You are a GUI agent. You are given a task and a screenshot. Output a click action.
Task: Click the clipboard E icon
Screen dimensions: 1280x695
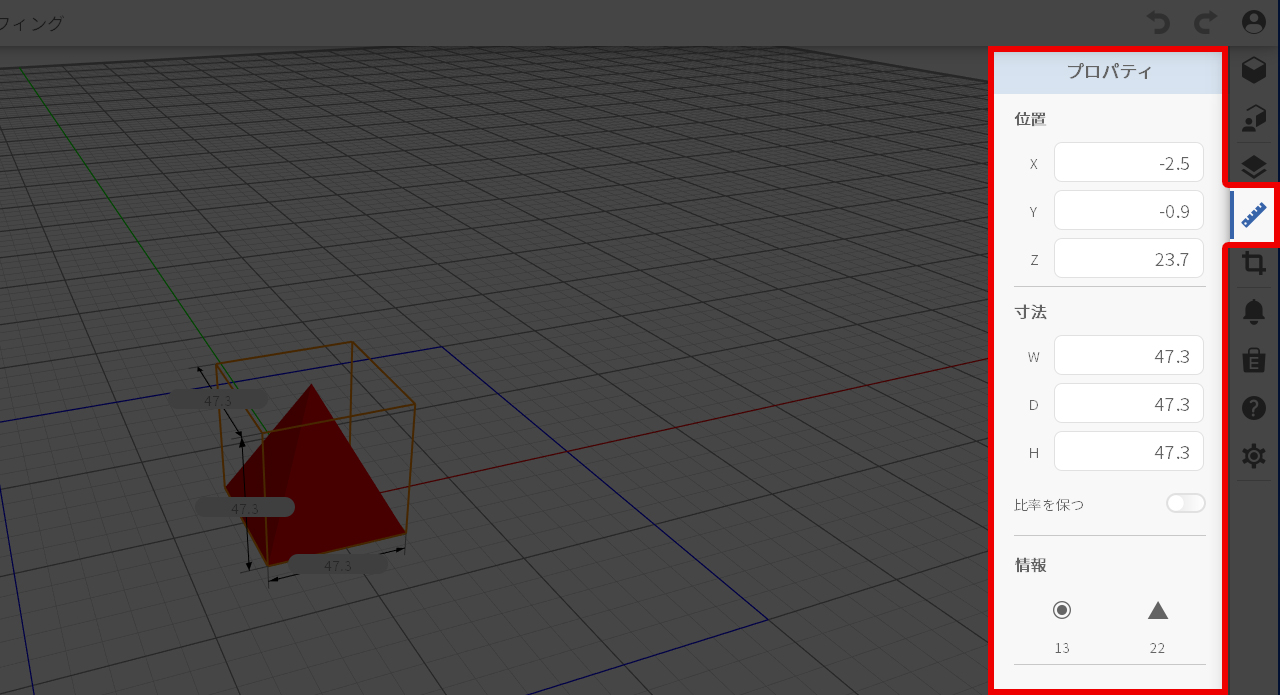(x=1254, y=360)
